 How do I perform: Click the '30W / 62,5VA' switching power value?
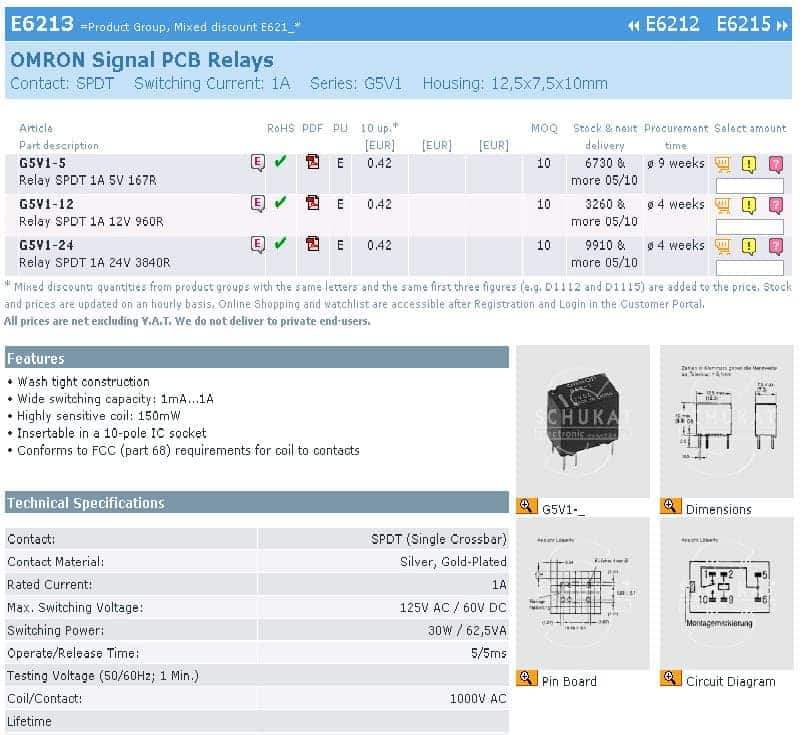point(467,631)
